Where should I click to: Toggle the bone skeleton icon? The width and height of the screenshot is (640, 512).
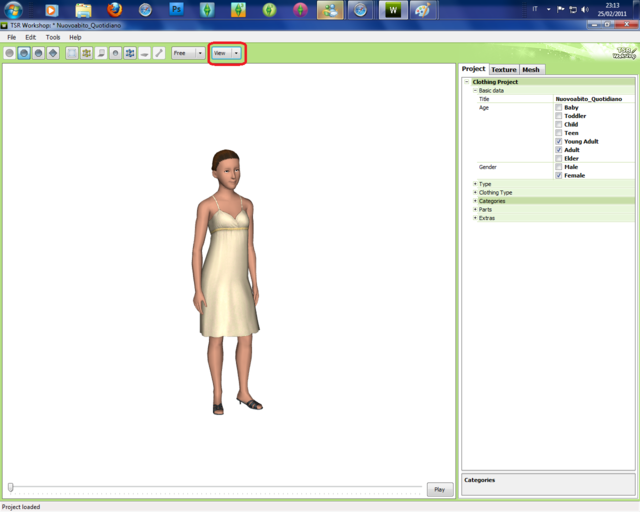point(159,53)
